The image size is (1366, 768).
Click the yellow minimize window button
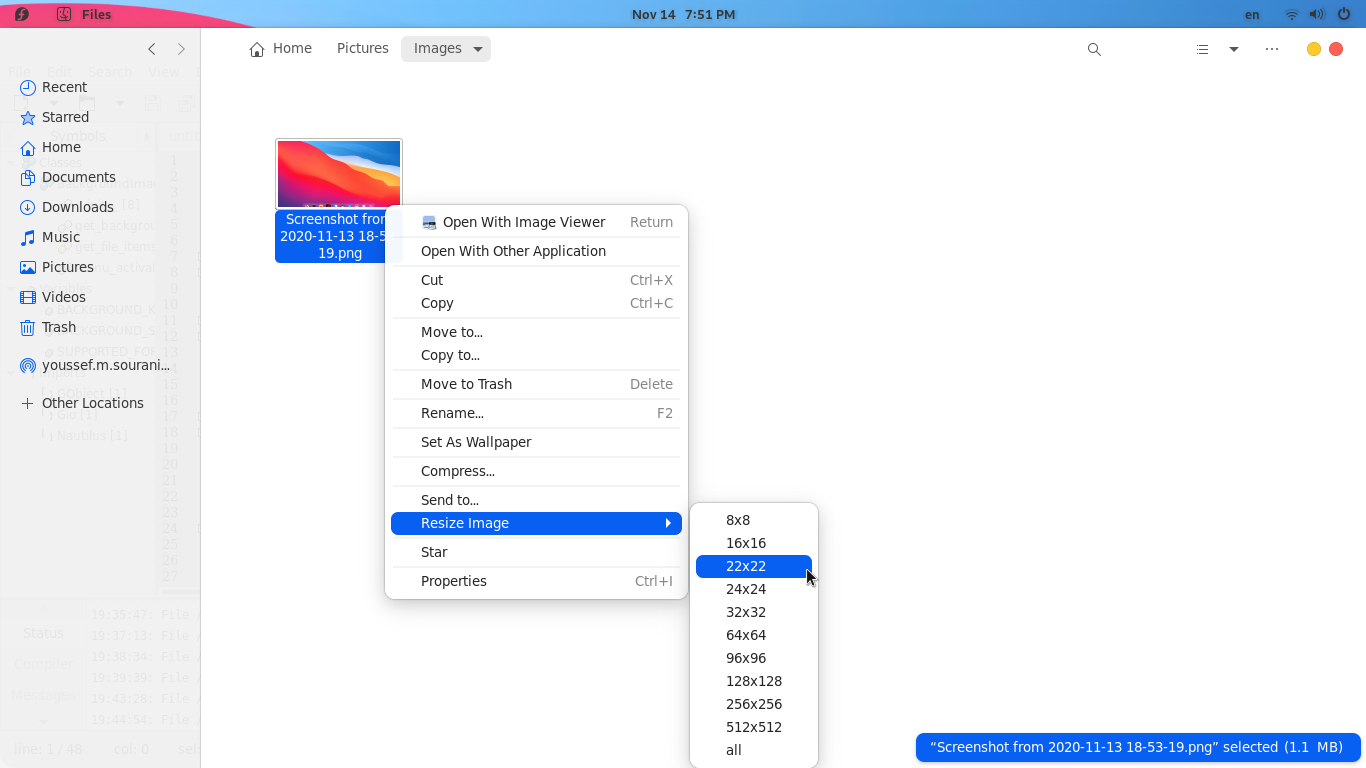pos(1314,49)
